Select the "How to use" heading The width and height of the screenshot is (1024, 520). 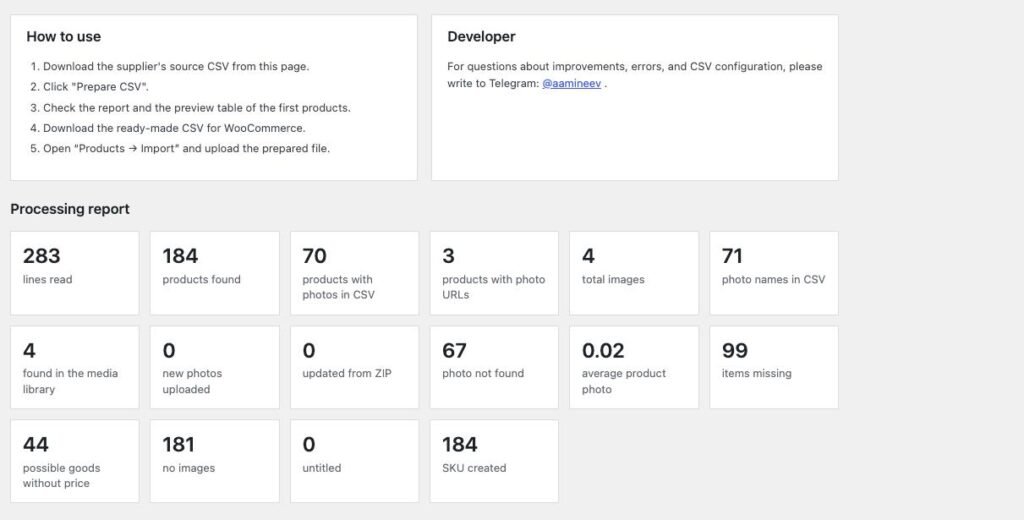[63, 37]
